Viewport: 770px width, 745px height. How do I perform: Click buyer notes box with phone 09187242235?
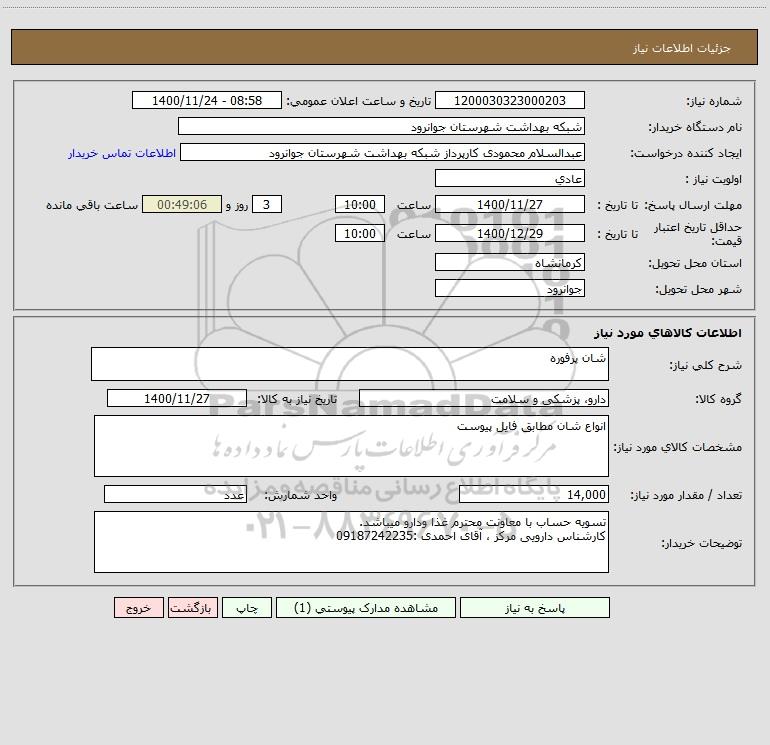[x=351, y=542]
